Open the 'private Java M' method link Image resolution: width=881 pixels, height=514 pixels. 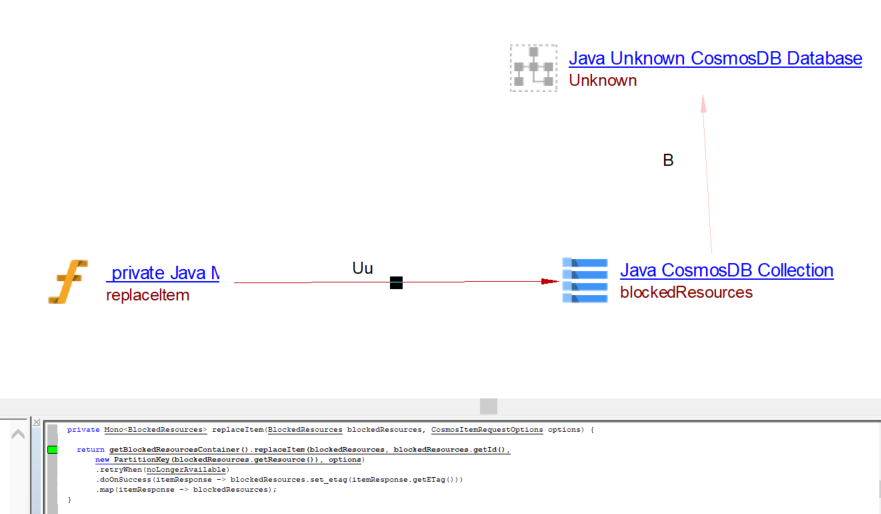coord(163,273)
